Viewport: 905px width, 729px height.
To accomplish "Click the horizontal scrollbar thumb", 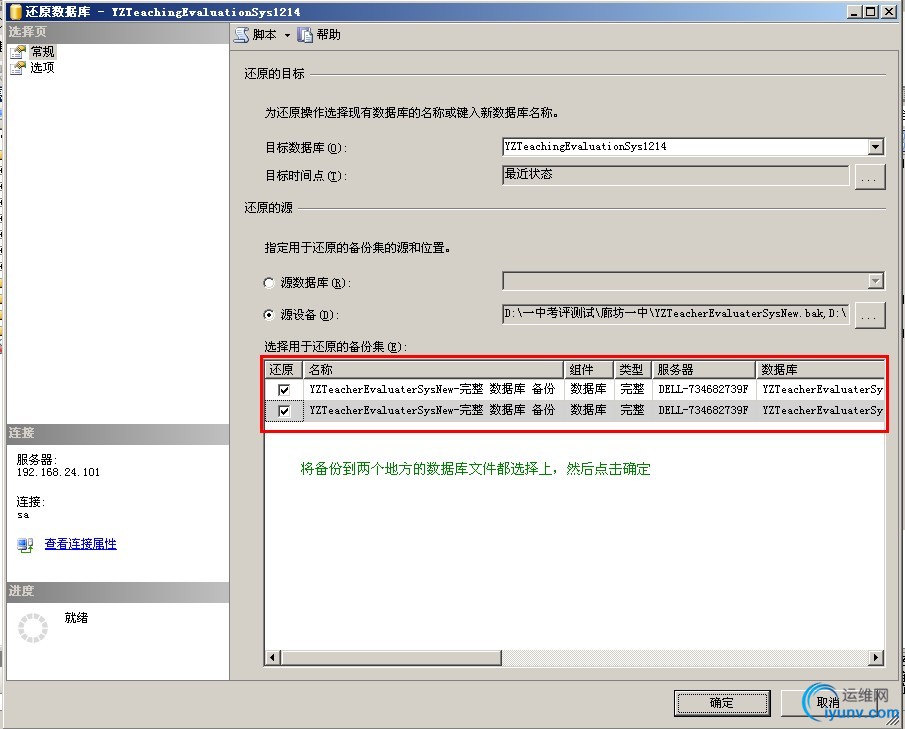I will pyautogui.click(x=391, y=657).
